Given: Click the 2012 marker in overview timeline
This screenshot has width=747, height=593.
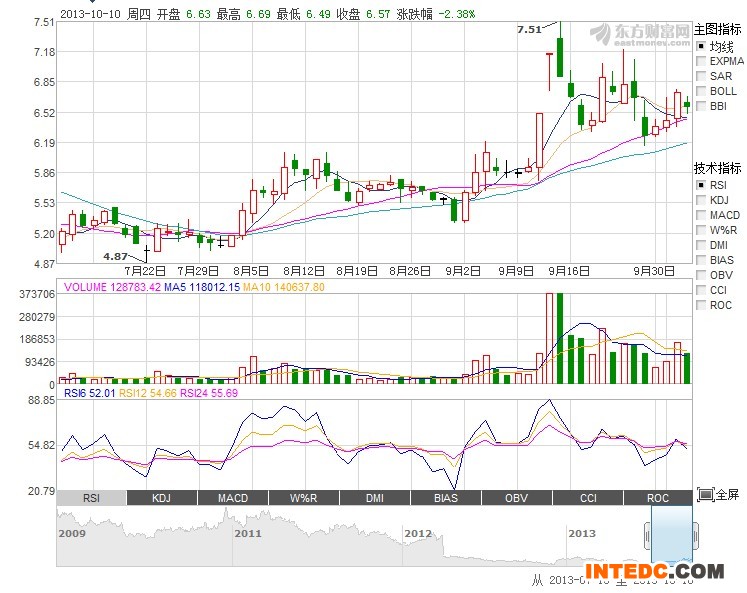Looking at the screenshot, I should click(418, 534).
